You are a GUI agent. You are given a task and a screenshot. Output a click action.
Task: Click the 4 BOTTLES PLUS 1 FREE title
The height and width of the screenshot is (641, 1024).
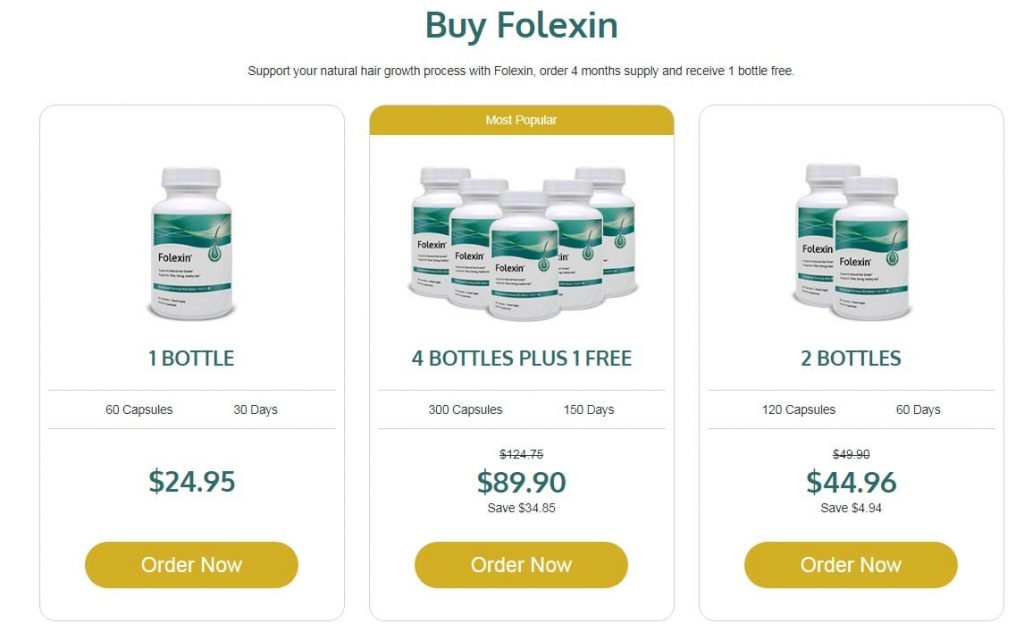[521, 358]
